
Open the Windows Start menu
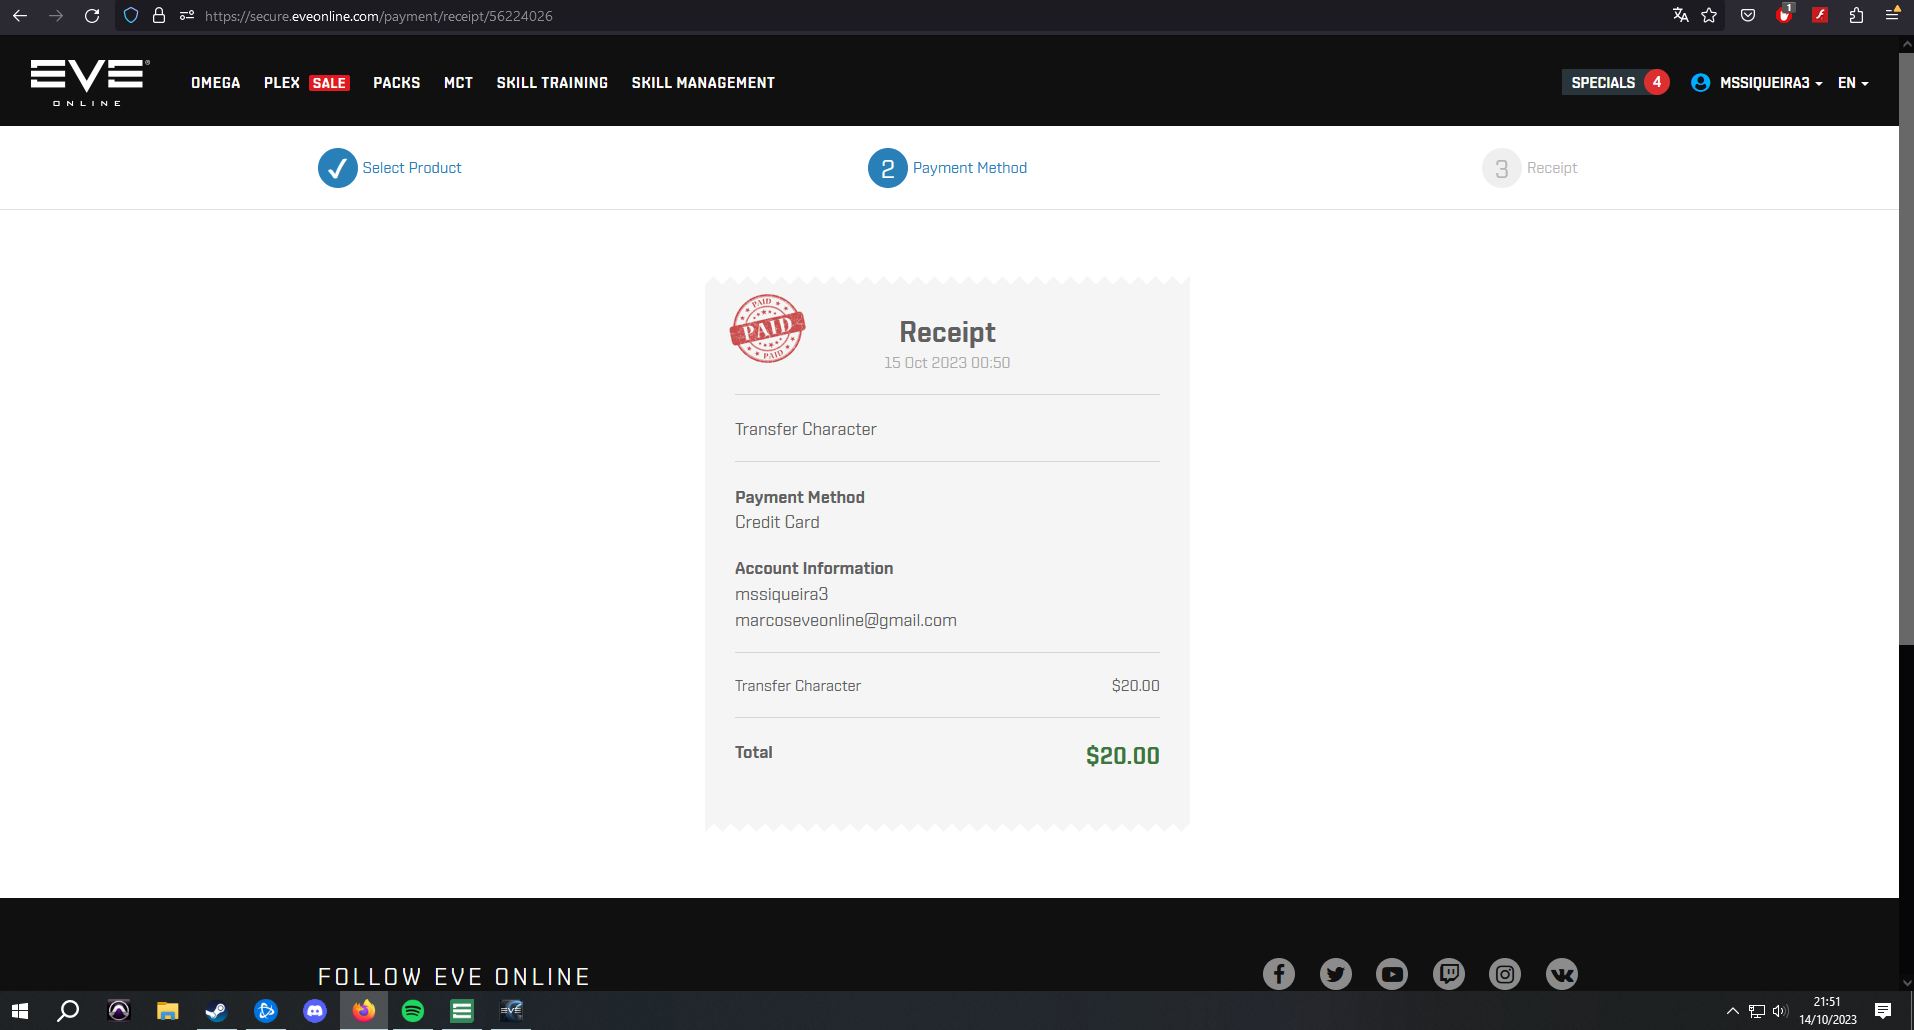tap(20, 1011)
